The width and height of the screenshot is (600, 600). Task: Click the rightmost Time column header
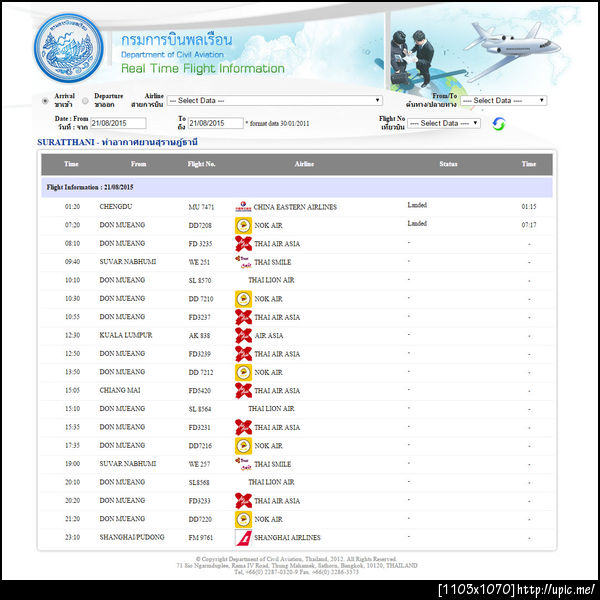pos(529,164)
